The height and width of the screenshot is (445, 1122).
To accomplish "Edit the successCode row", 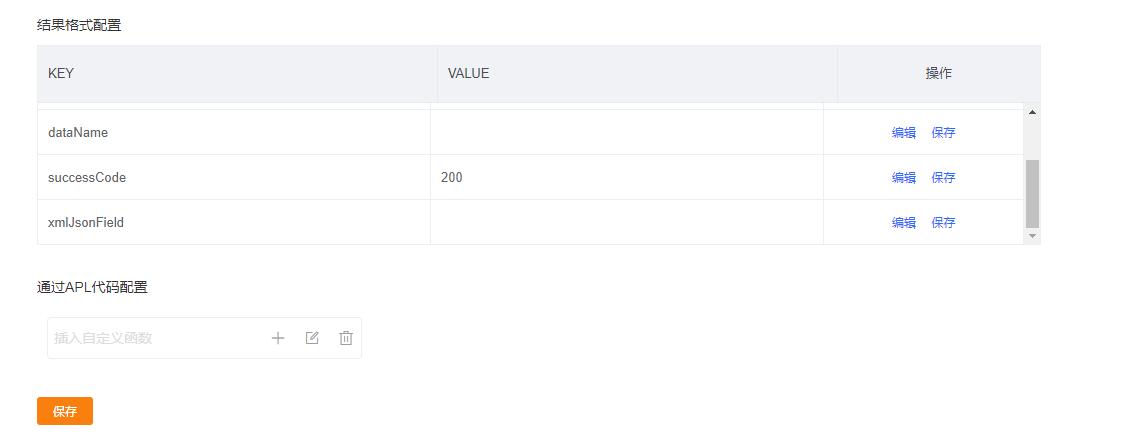I will [904, 177].
